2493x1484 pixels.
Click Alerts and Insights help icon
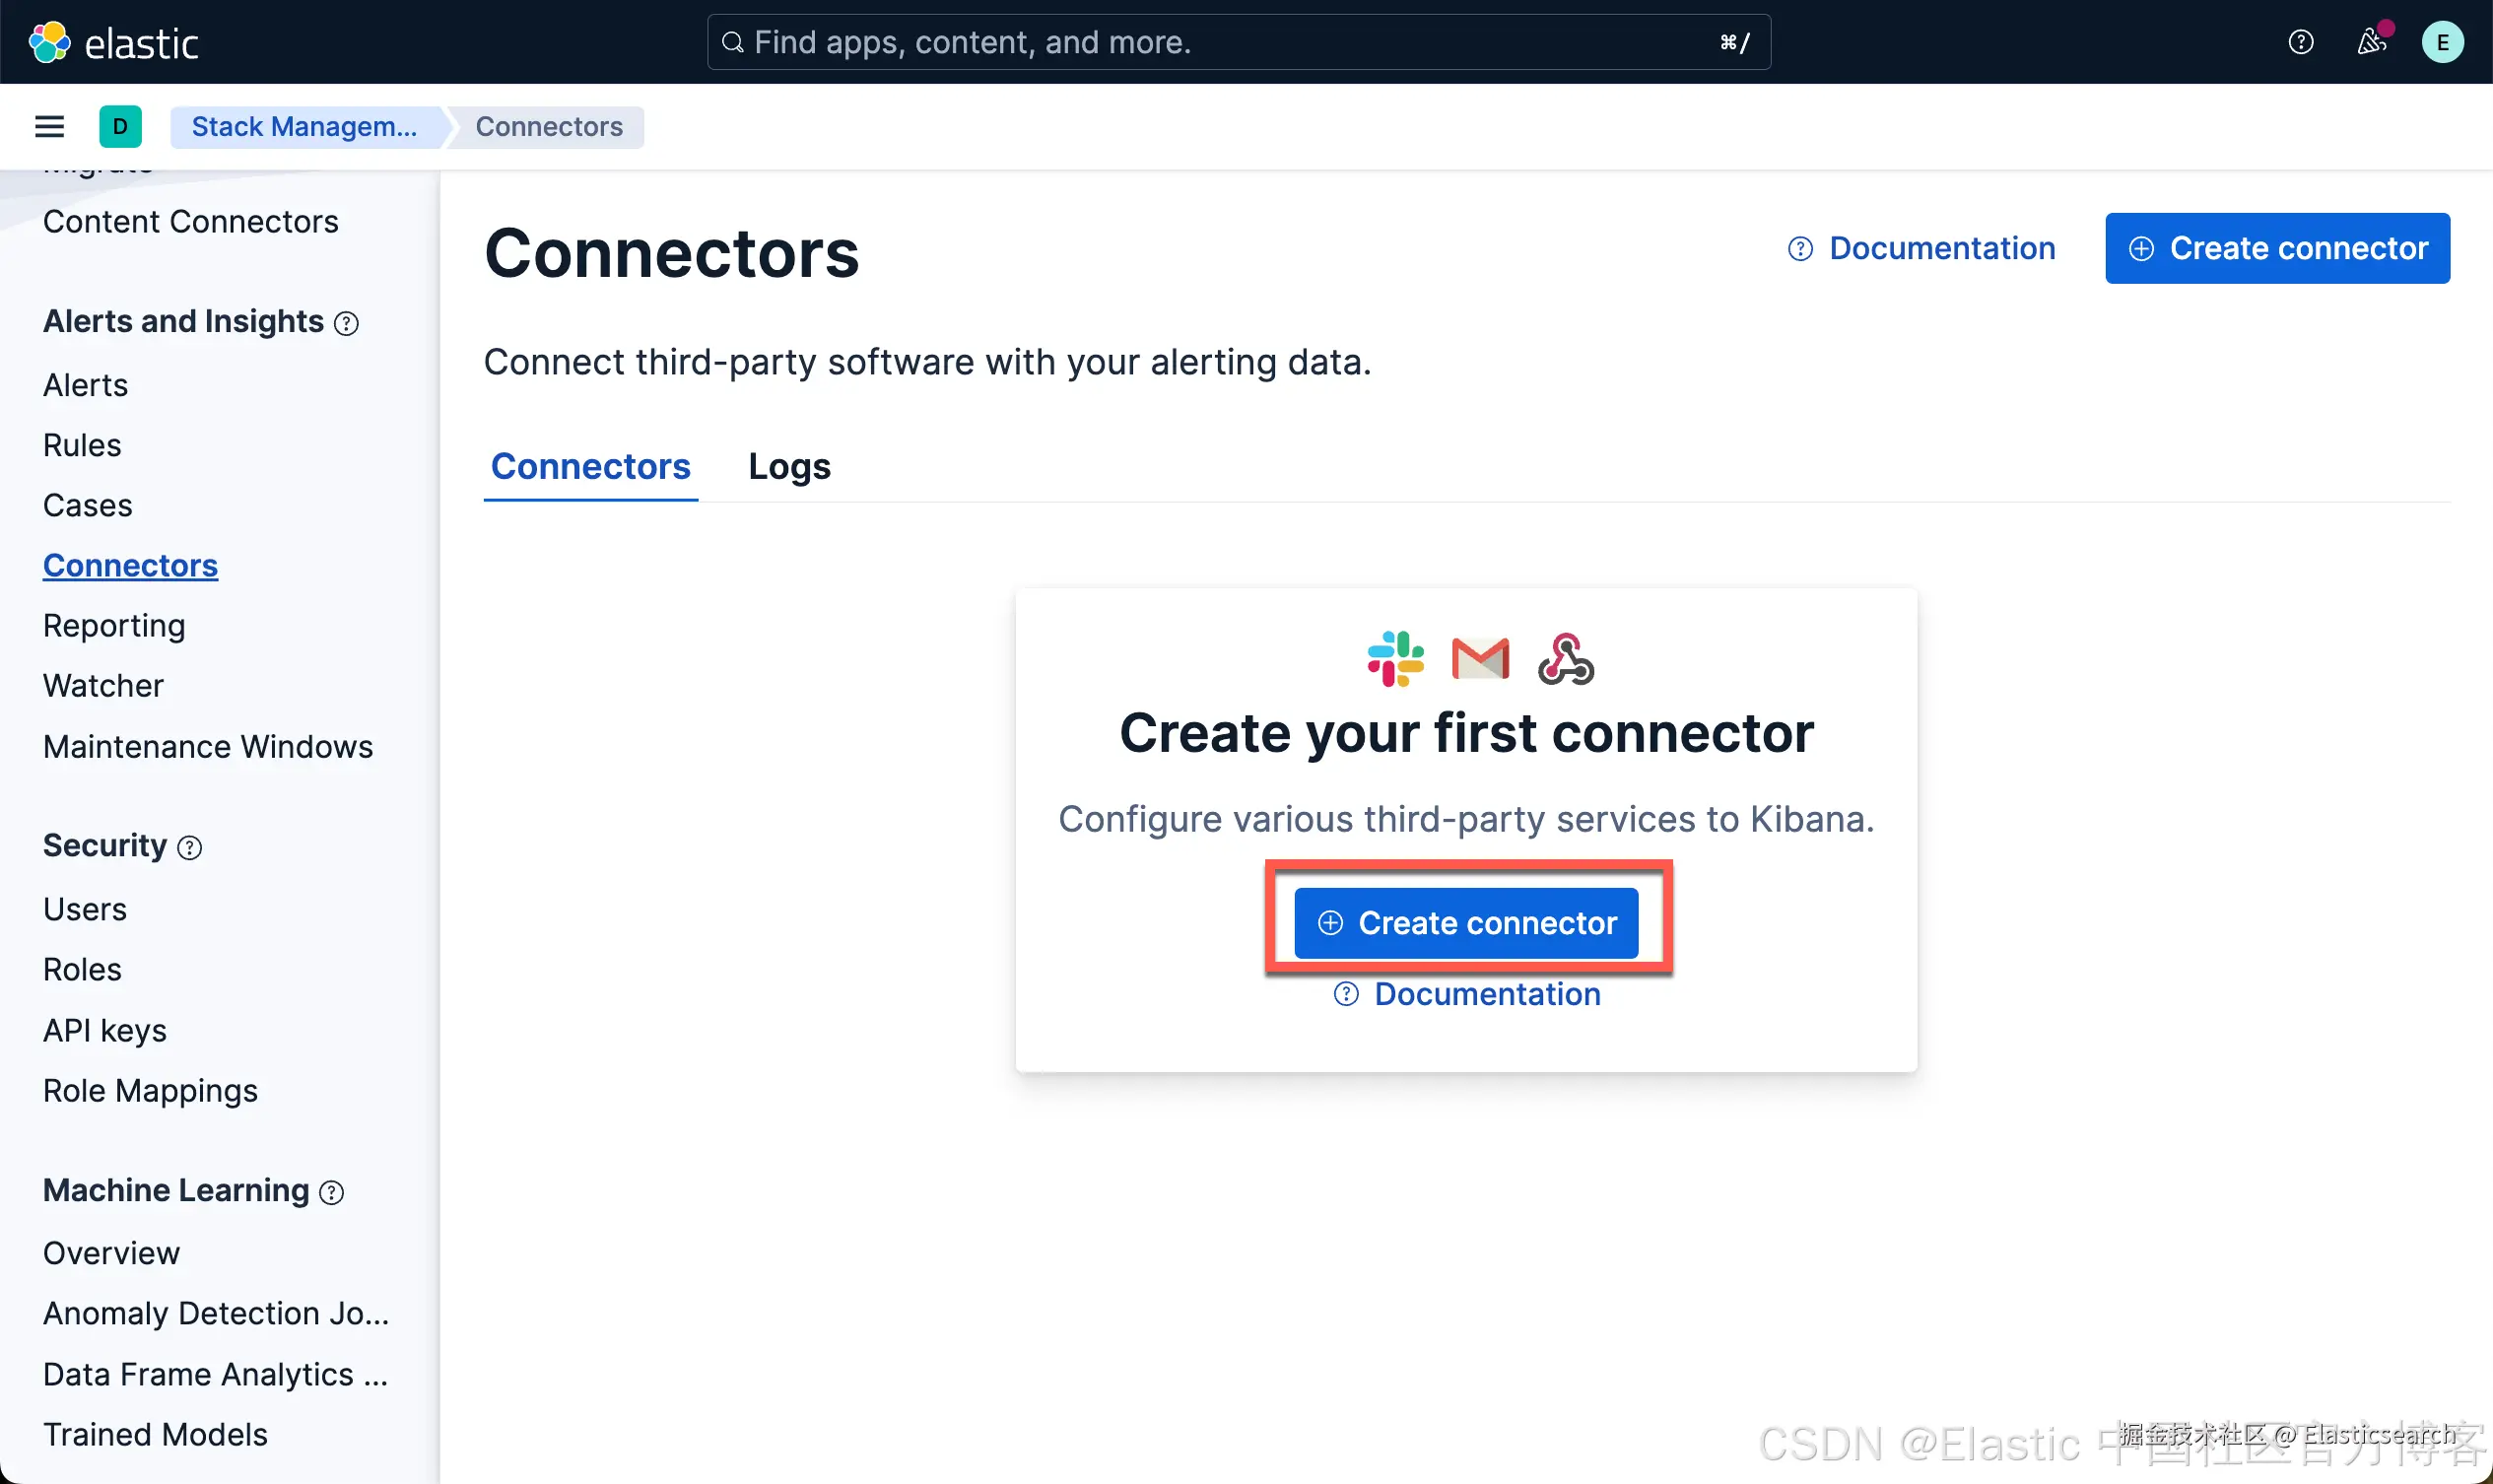point(346,323)
